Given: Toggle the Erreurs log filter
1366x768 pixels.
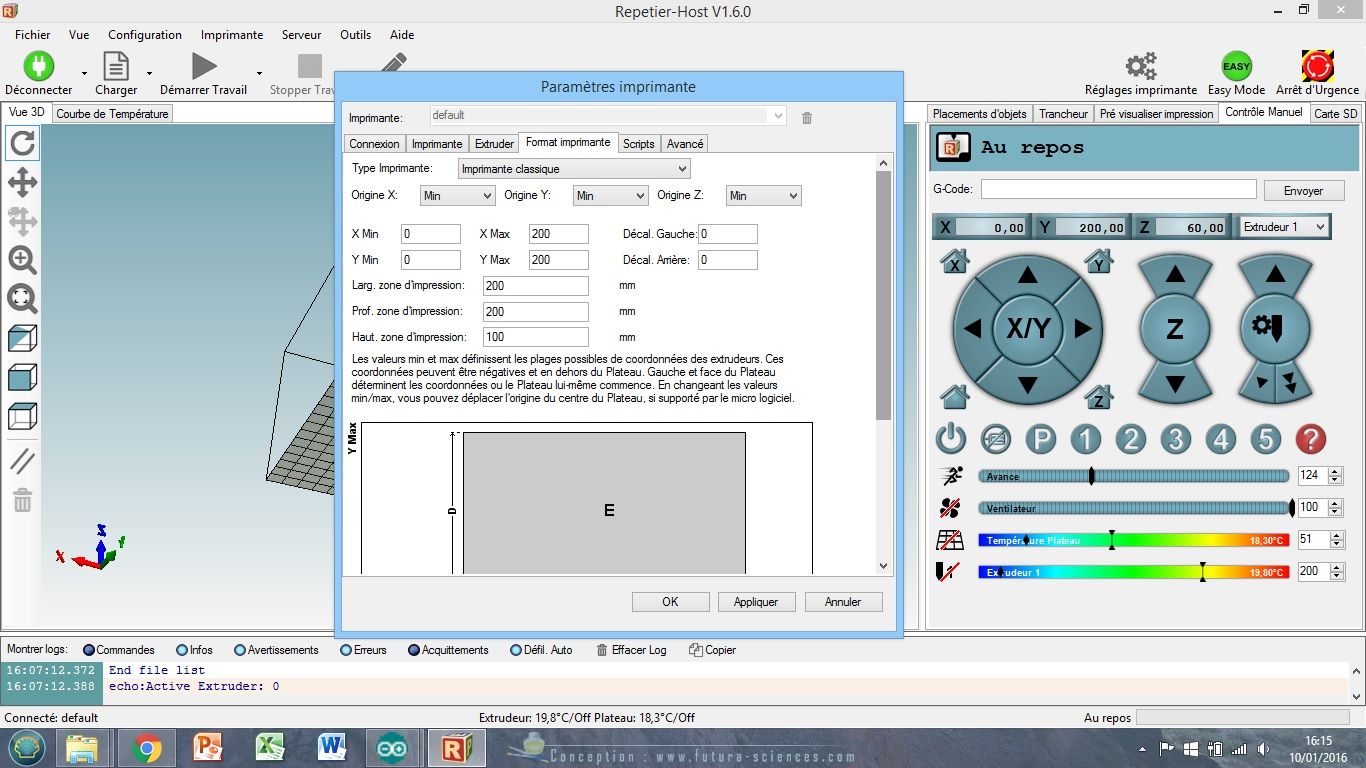Looking at the screenshot, I should (x=363, y=650).
